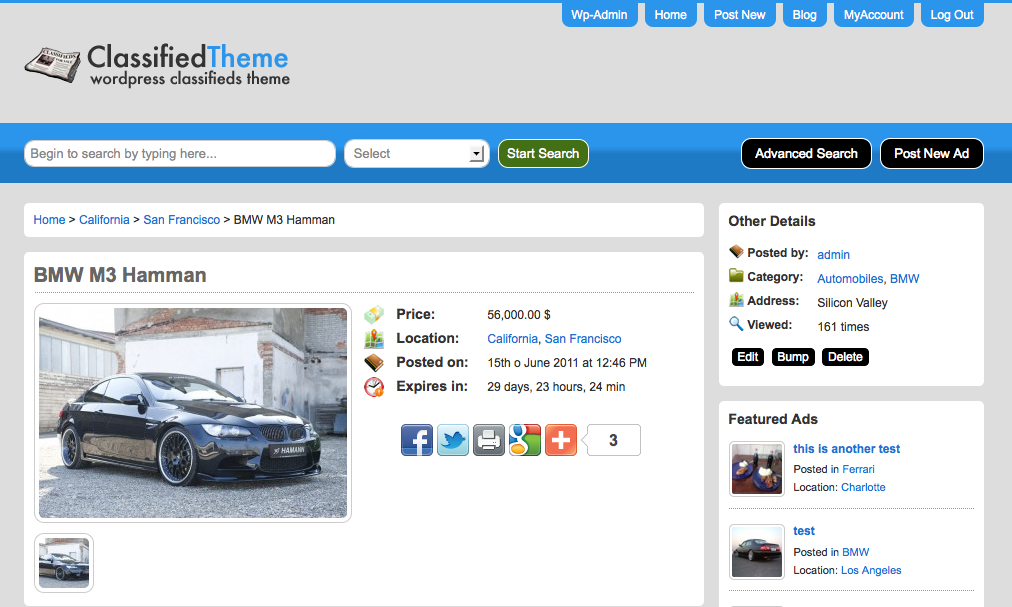Click the price 56,000.00 $
Screen dimensions: 1012x607
pyautogui.click(x=518, y=314)
